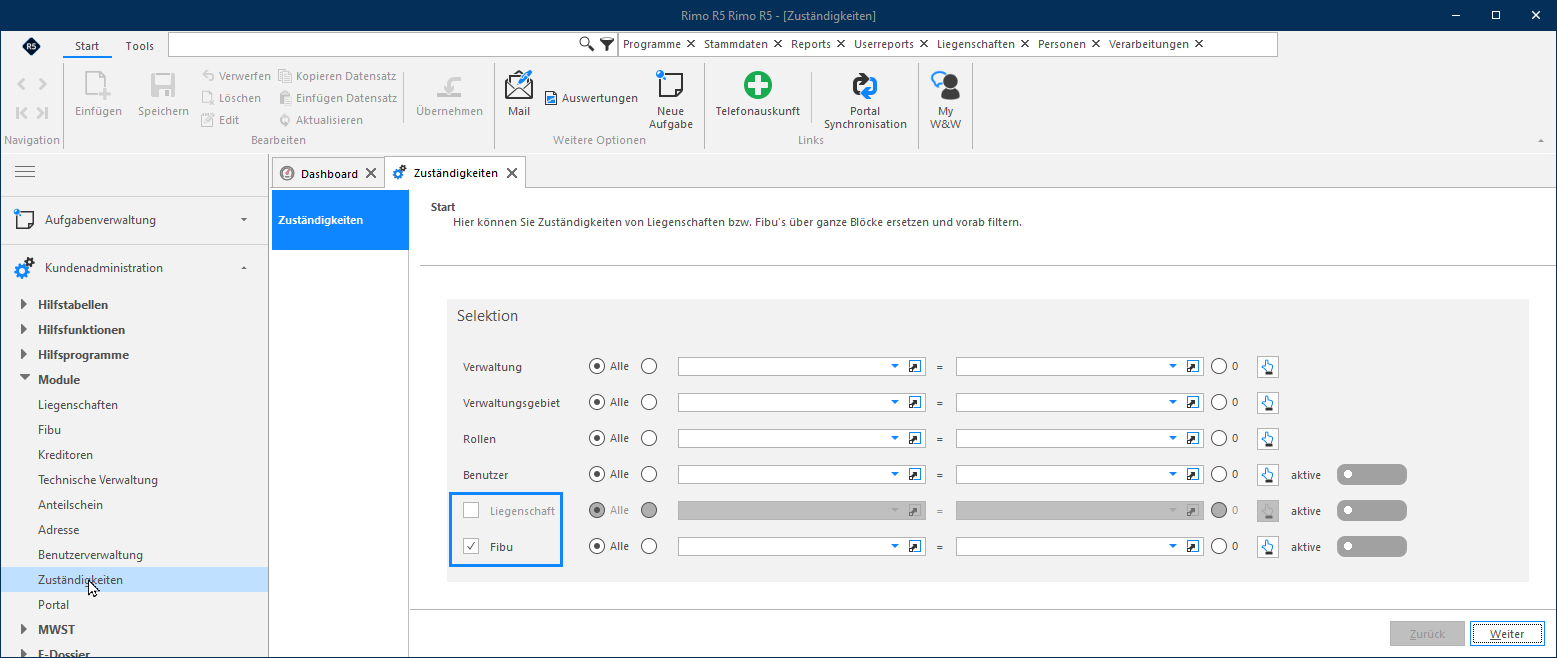
Task: Uncheck the Fibu checkbox
Action: pos(471,547)
